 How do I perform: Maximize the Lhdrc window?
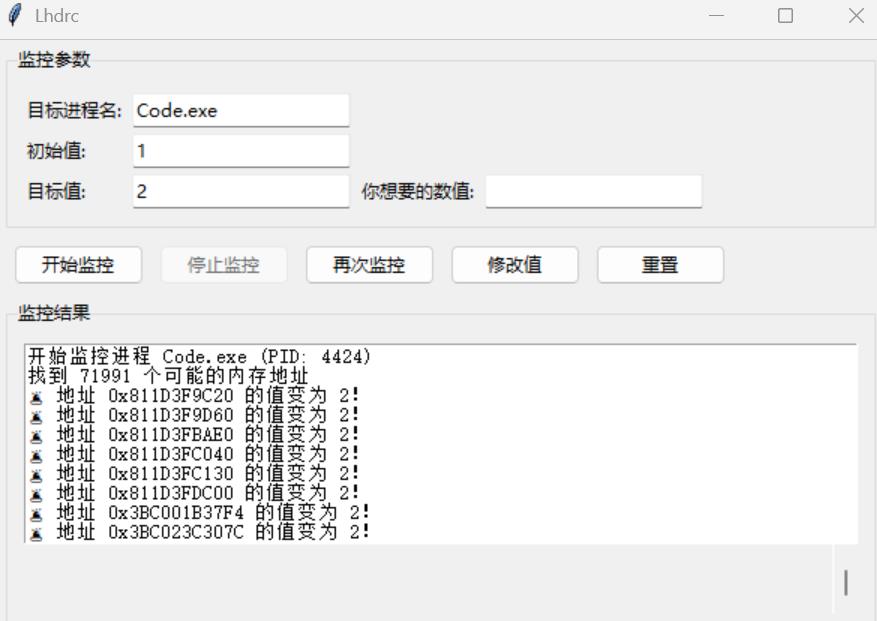point(785,16)
